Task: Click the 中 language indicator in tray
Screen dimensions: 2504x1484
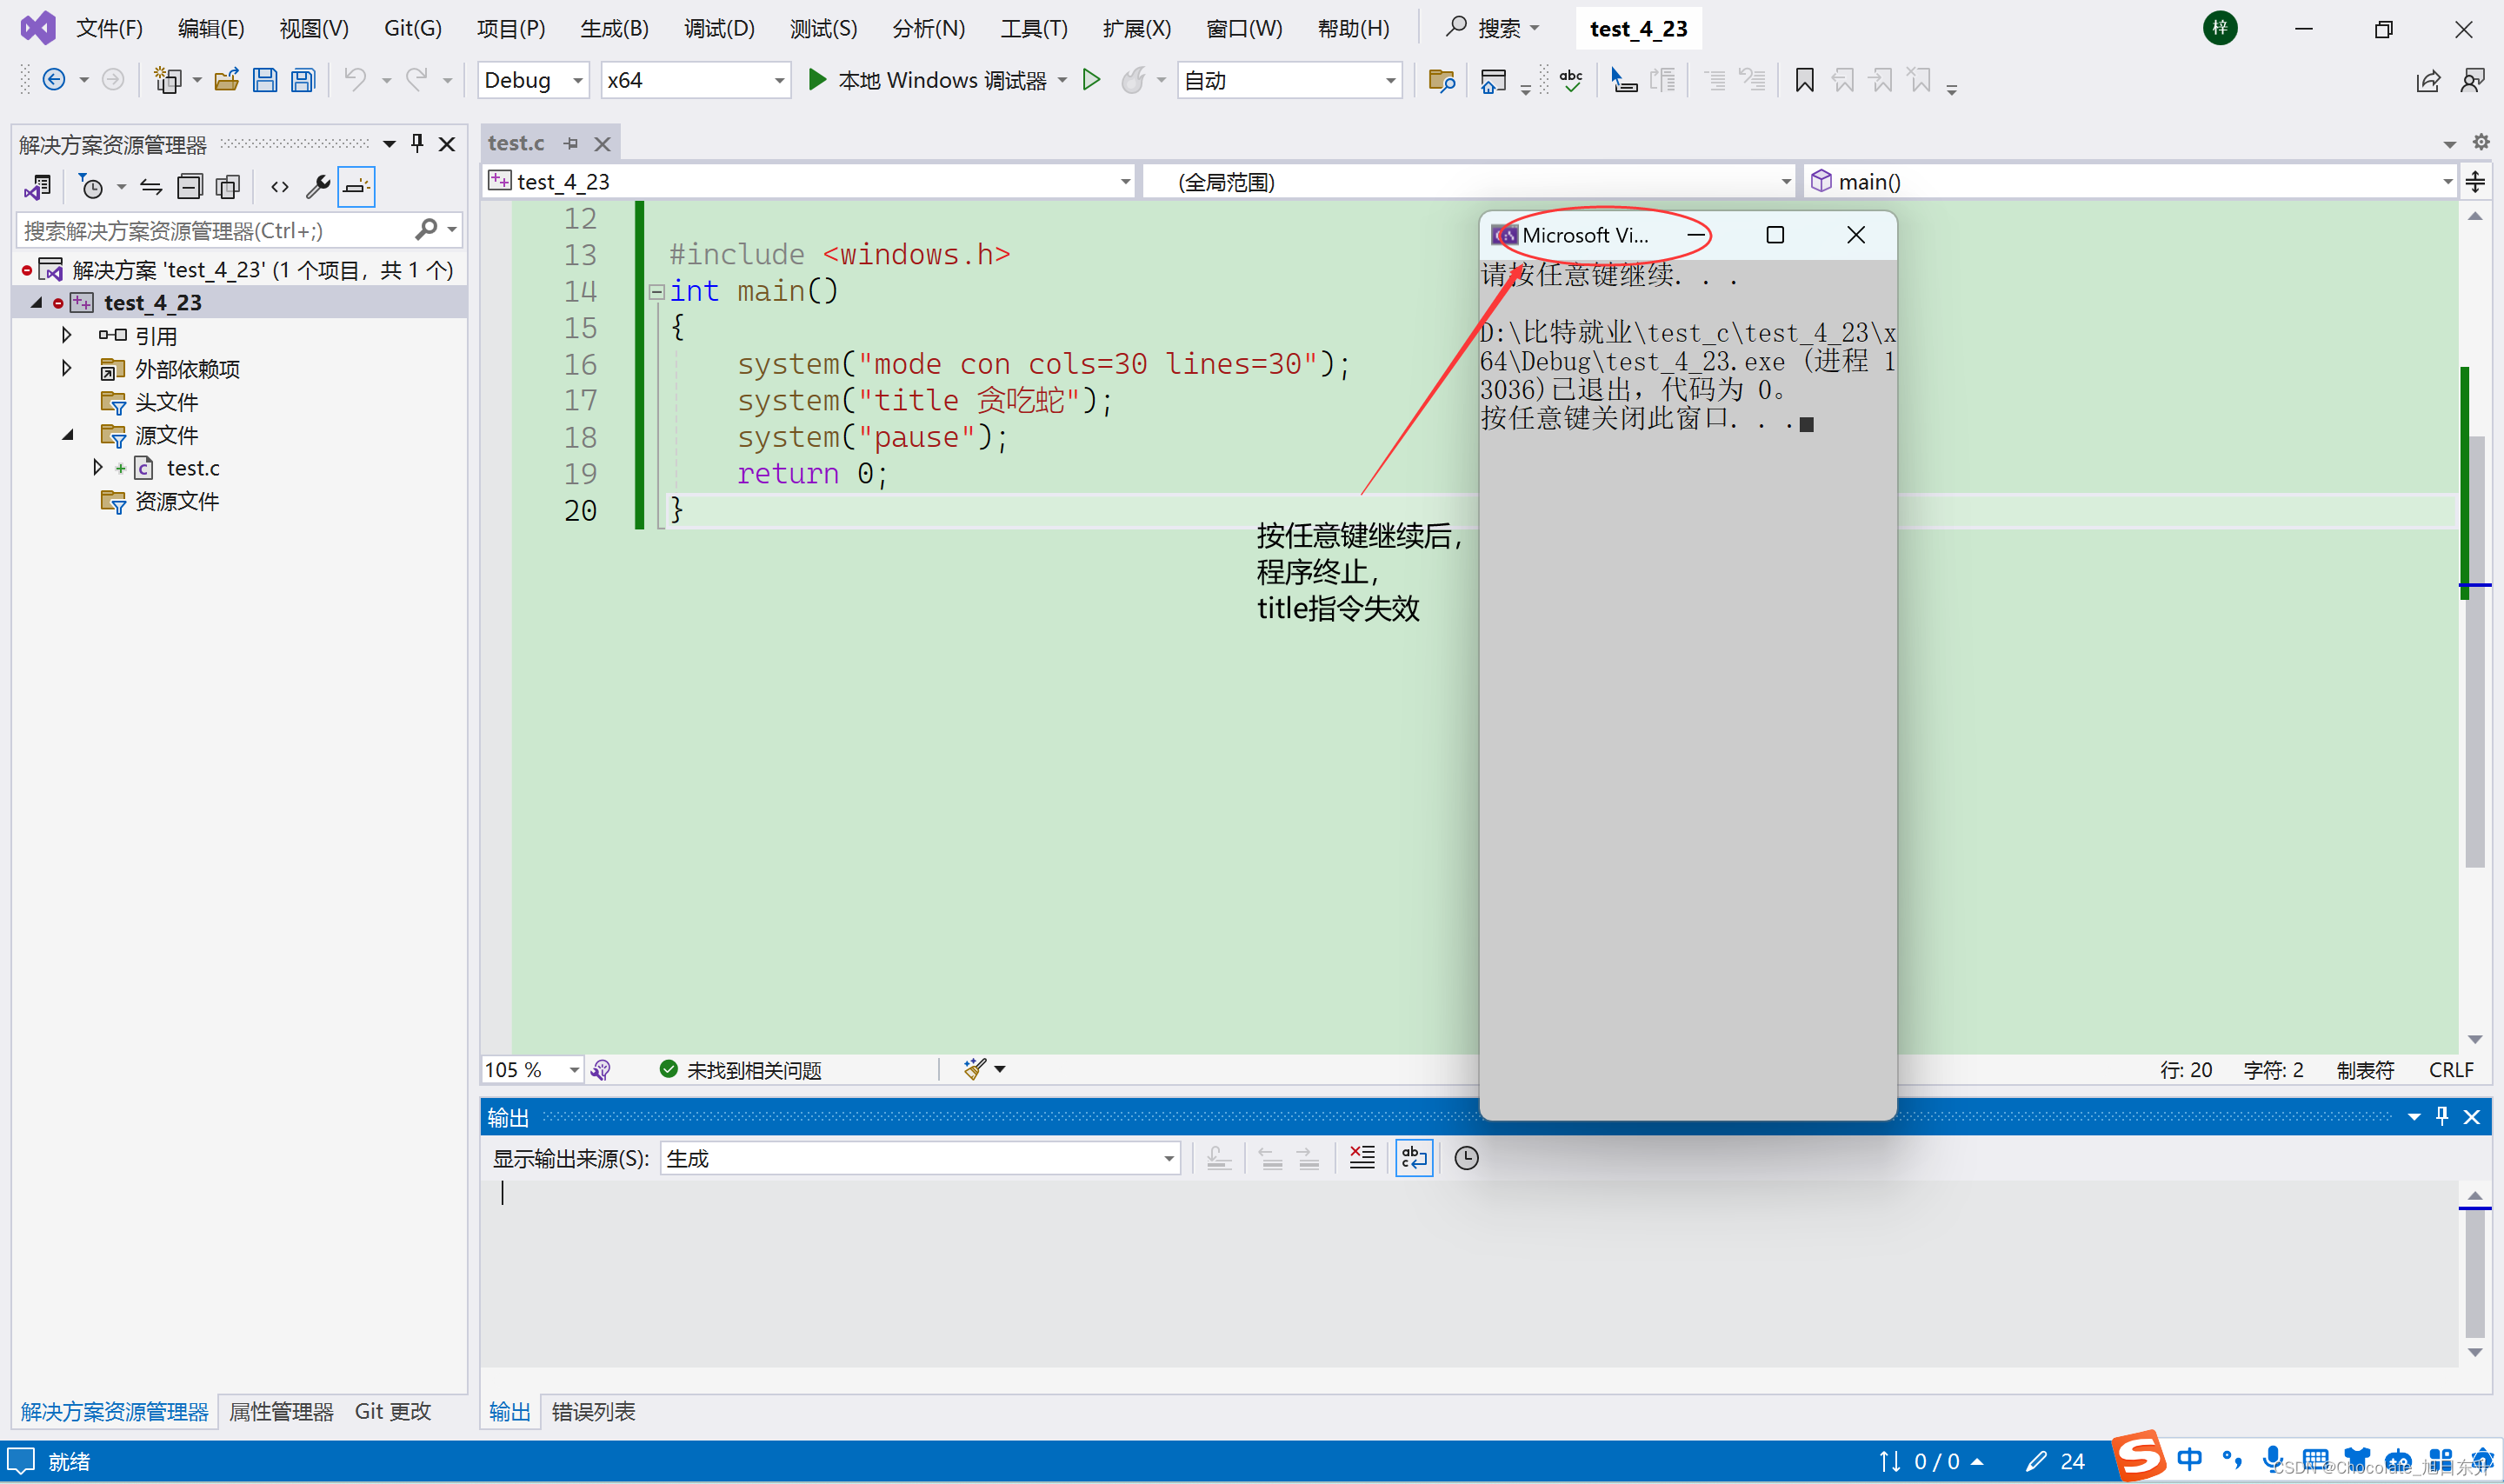Action: click(x=2190, y=1459)
